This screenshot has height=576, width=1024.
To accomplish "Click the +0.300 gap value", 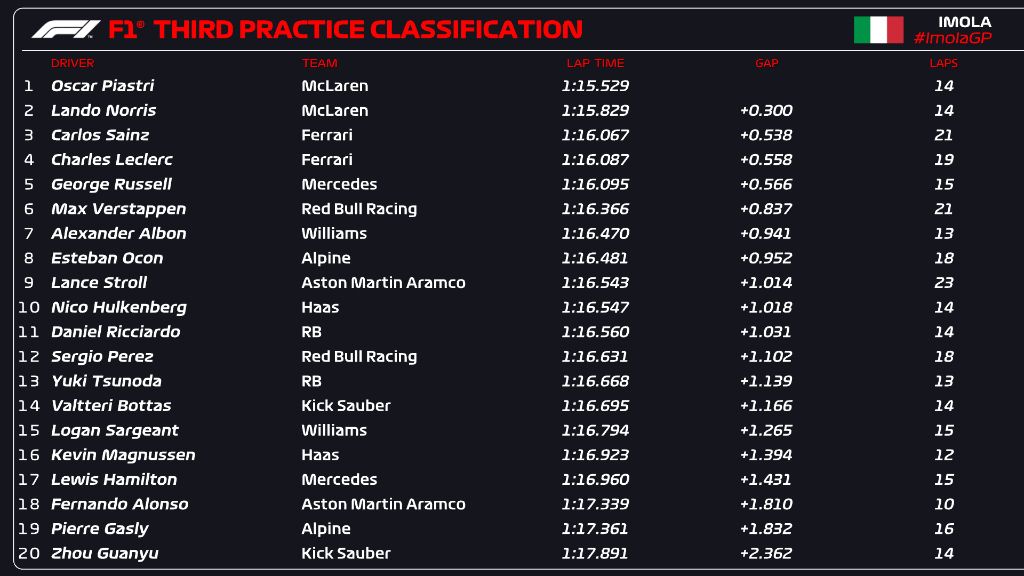I will (766, 110).
